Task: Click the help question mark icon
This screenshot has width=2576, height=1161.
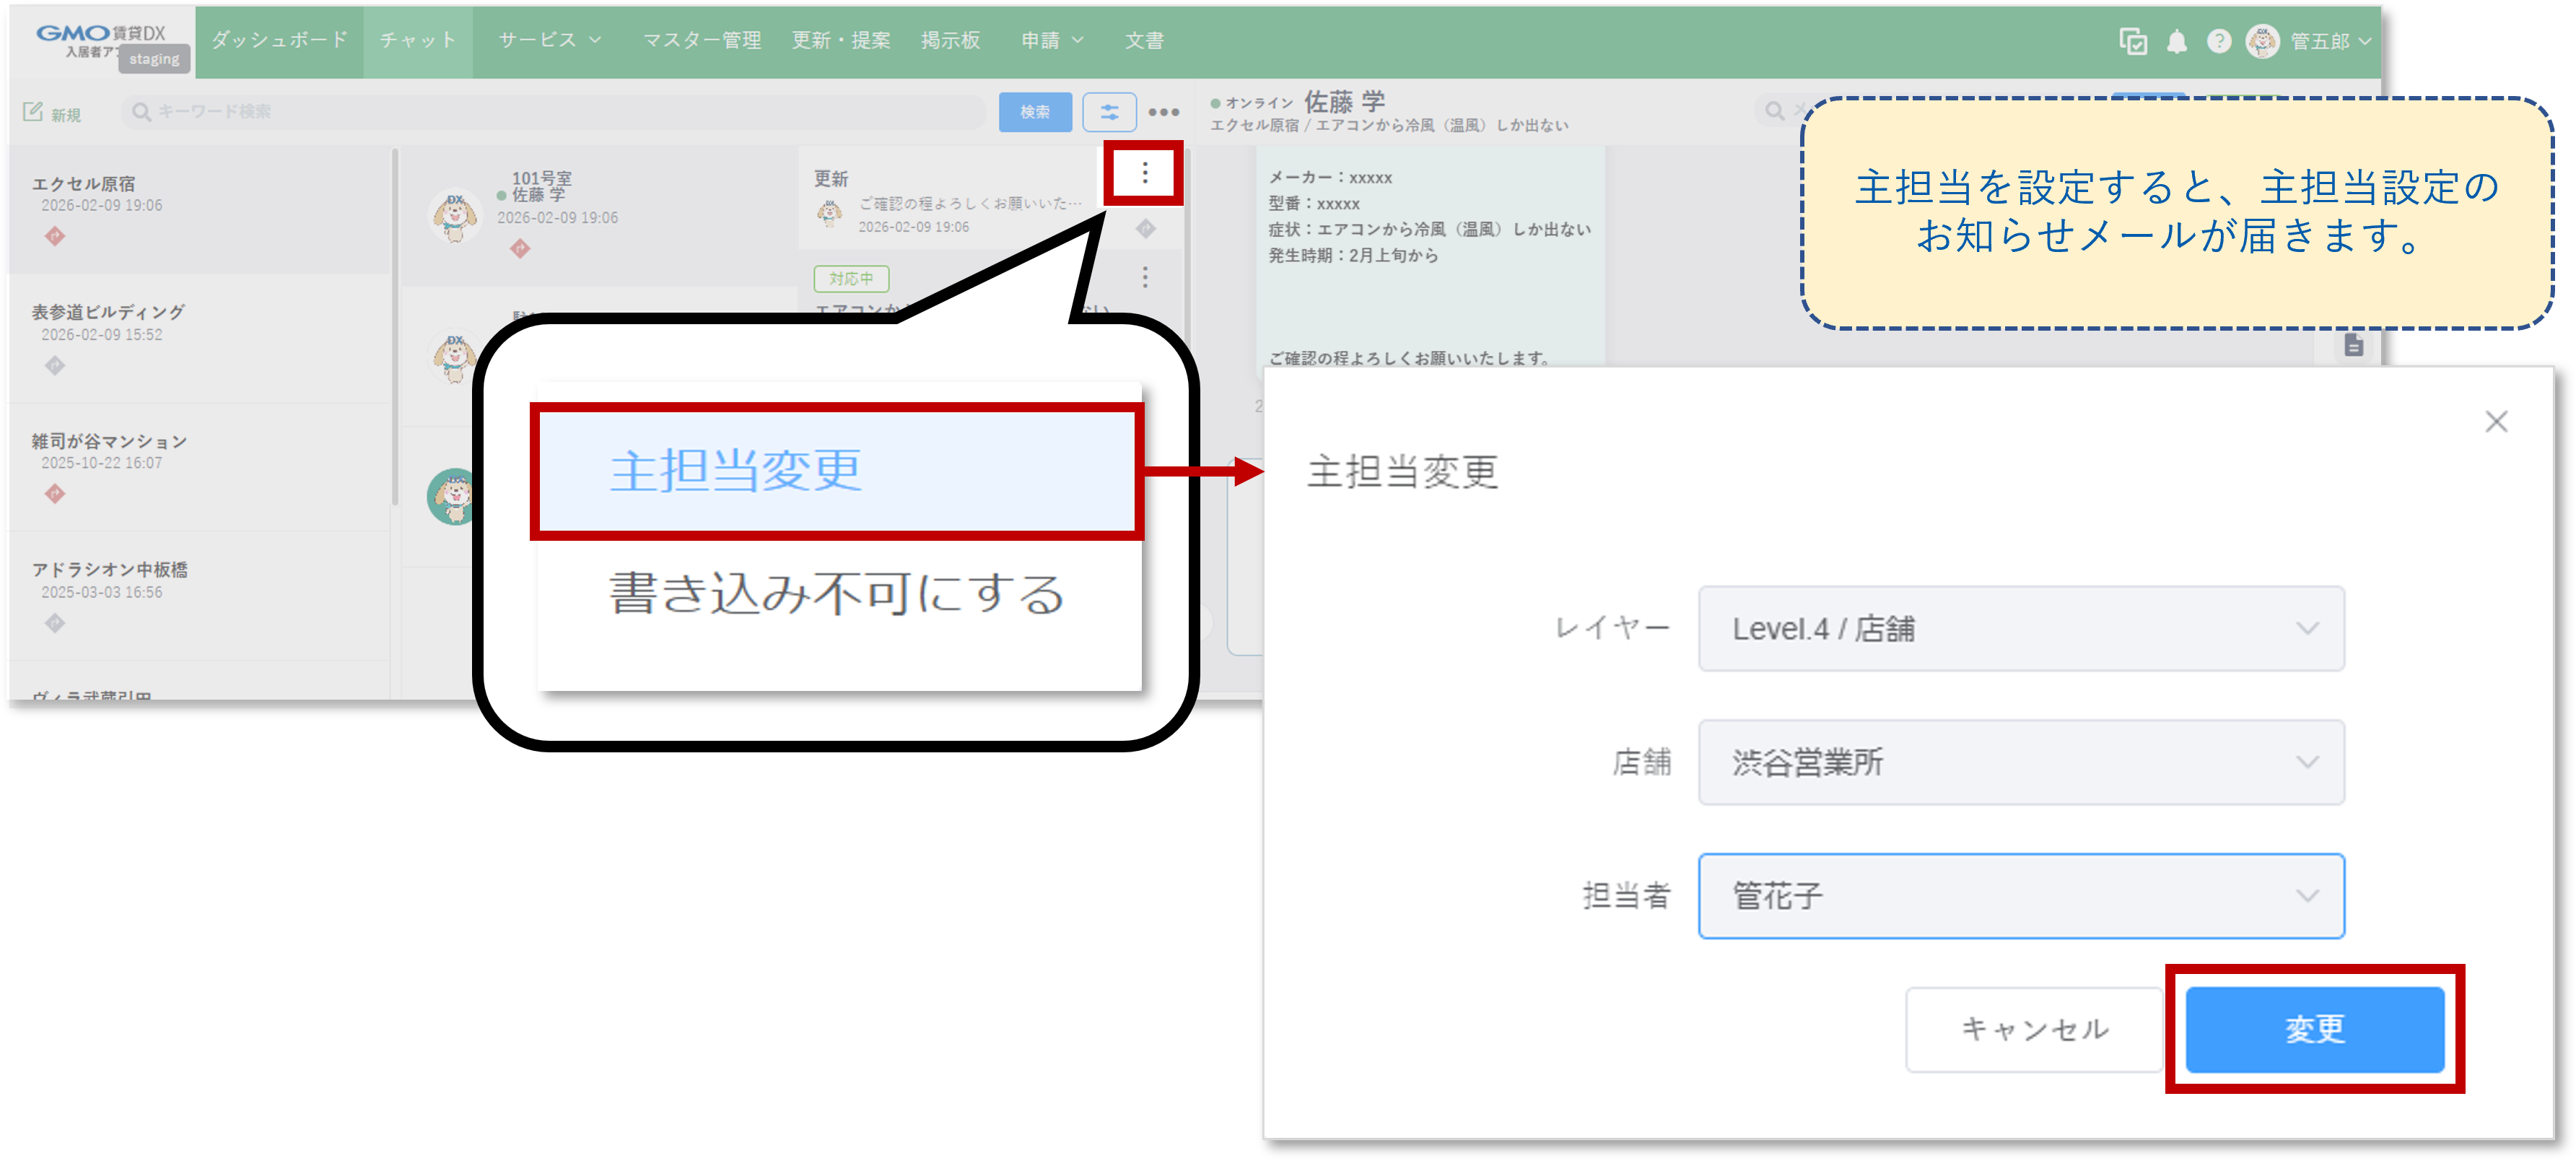Action: pos(2219,41)
